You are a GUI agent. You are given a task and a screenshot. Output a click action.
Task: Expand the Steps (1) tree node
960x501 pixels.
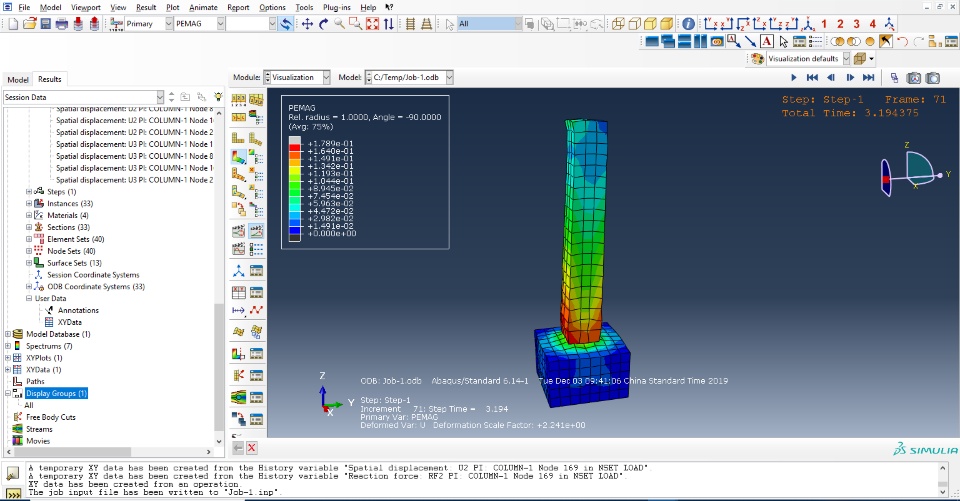click(x=29, y=192)
